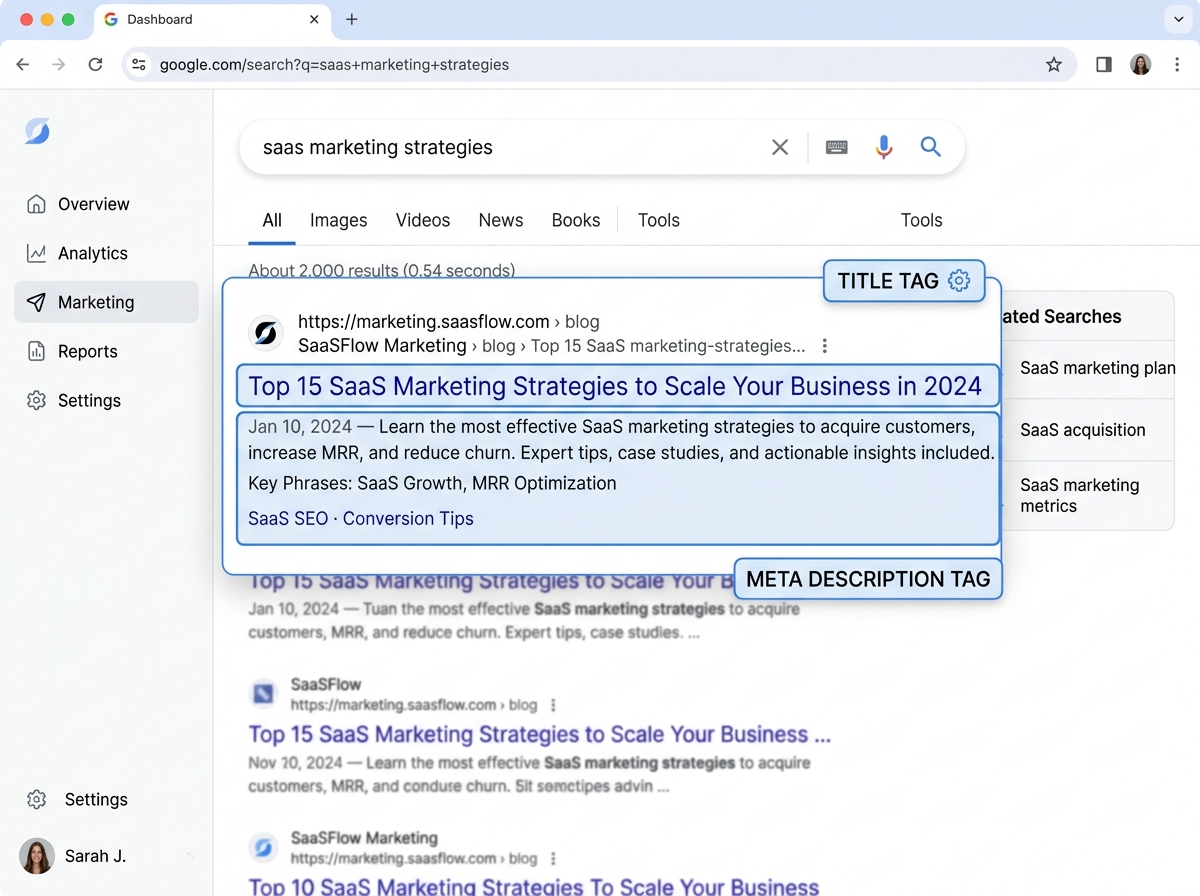Viewport: 1200px width, 896px height.
Task: Open Settings below Reports in sidebar
Action: (106, 400)
